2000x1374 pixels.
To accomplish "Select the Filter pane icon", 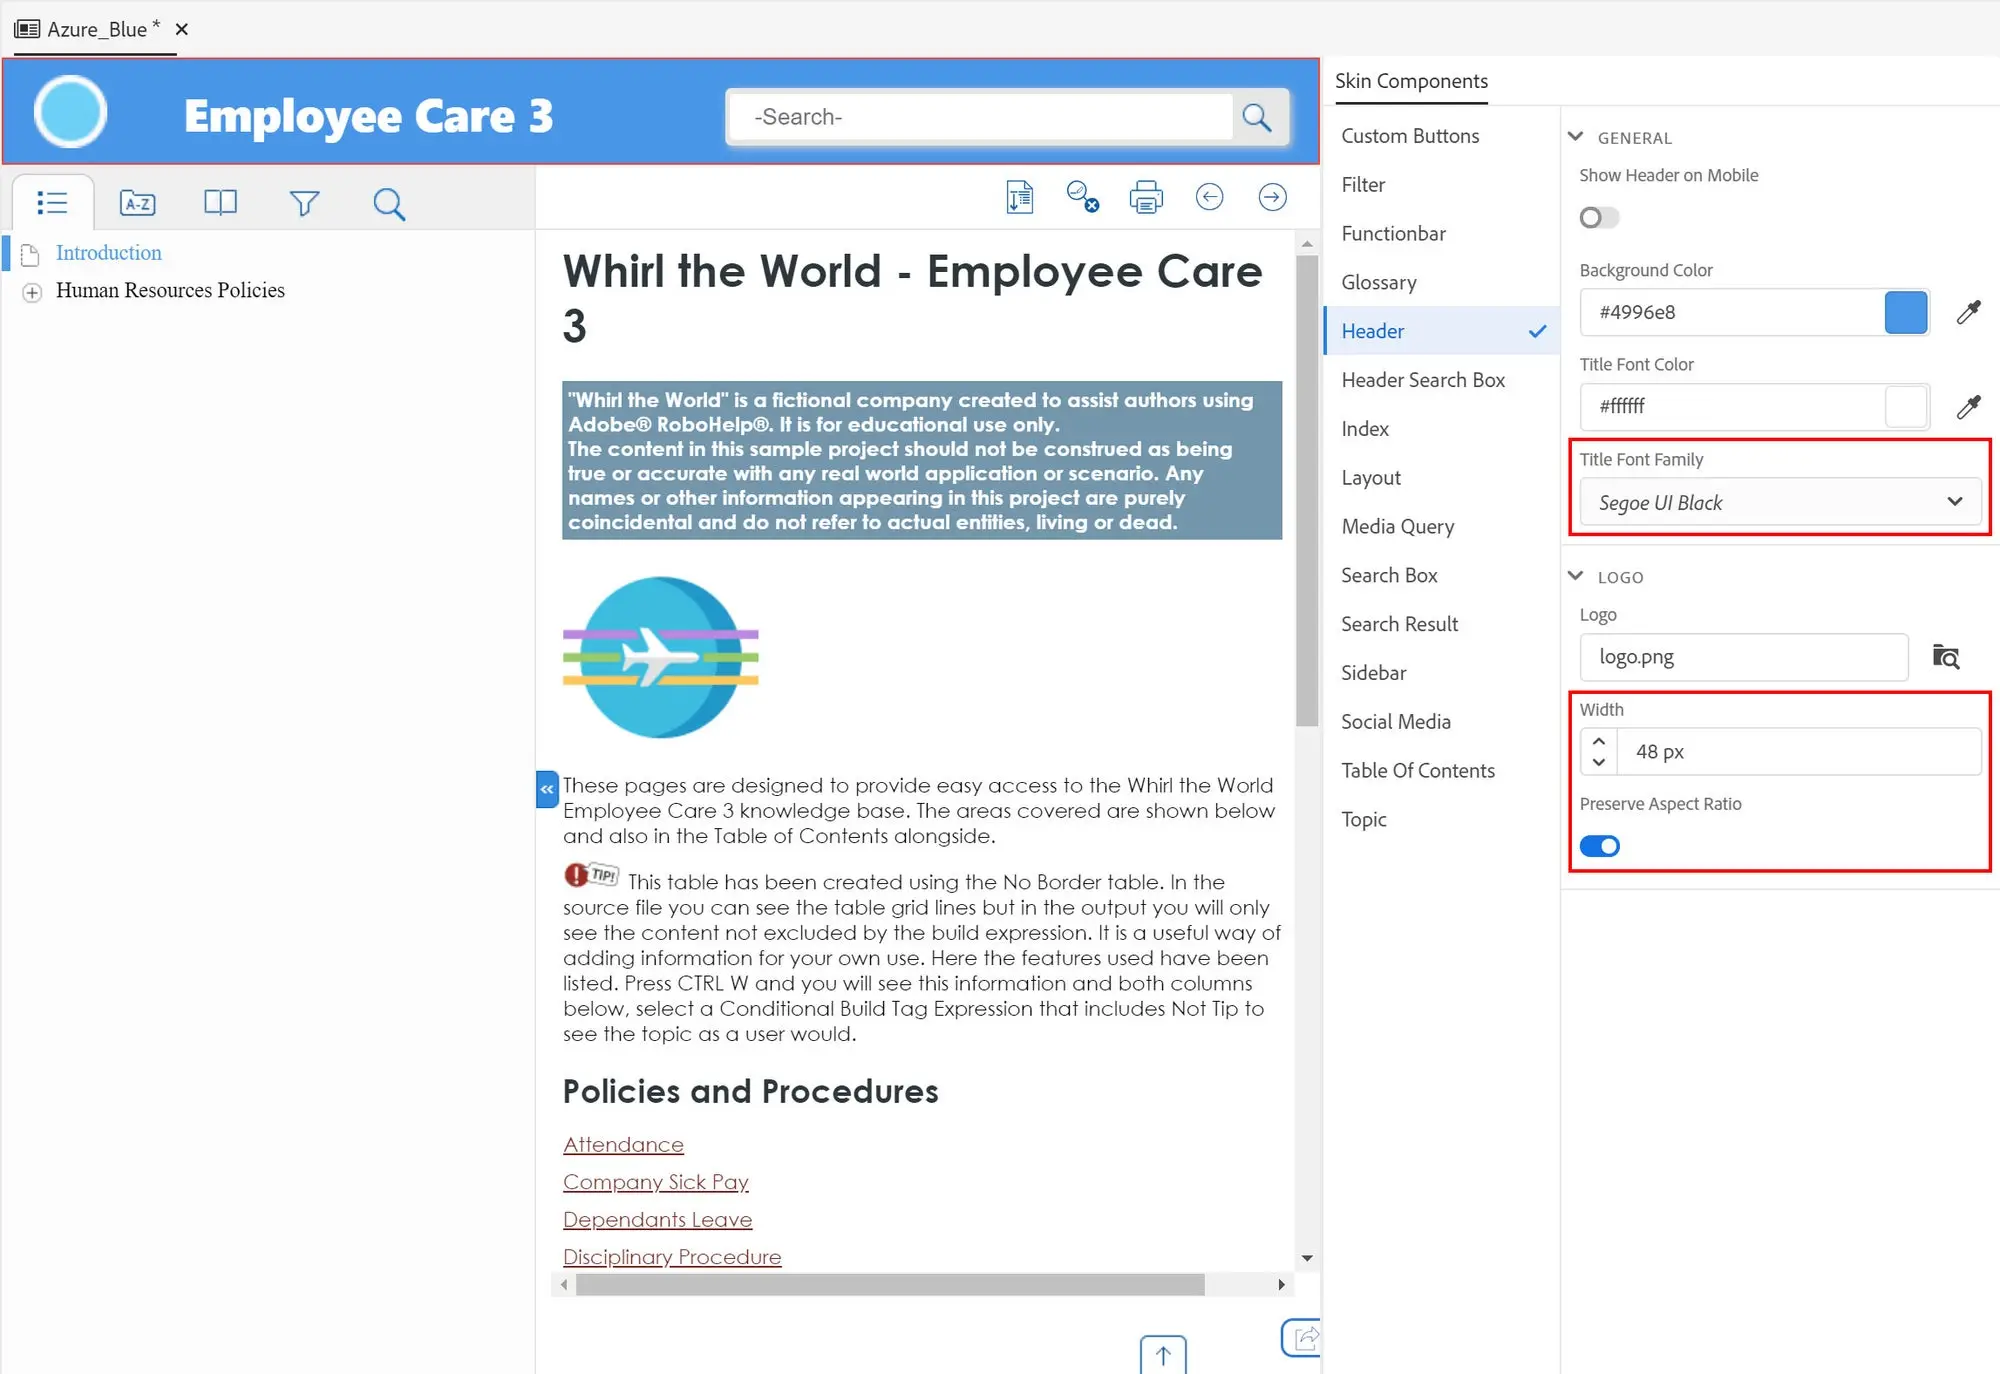I will point(305,202).
